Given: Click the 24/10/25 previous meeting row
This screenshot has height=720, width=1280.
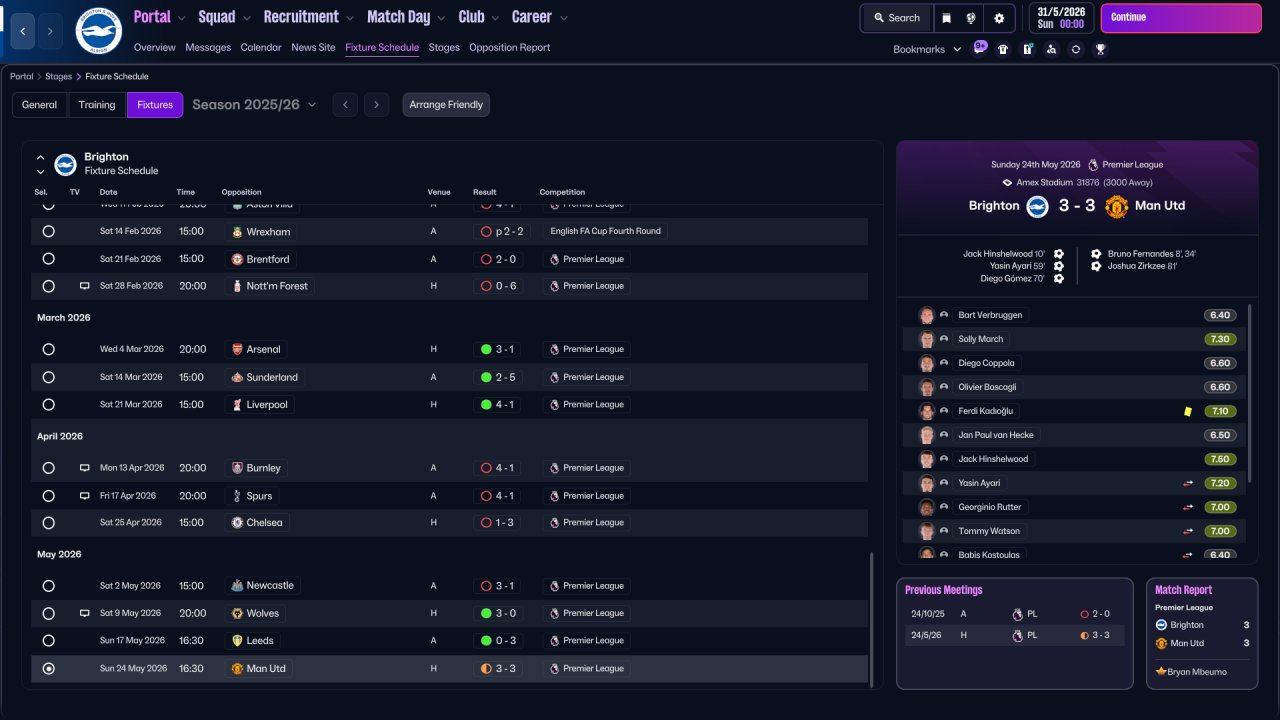Looking at the screenshot, I should click(1014, 614).
